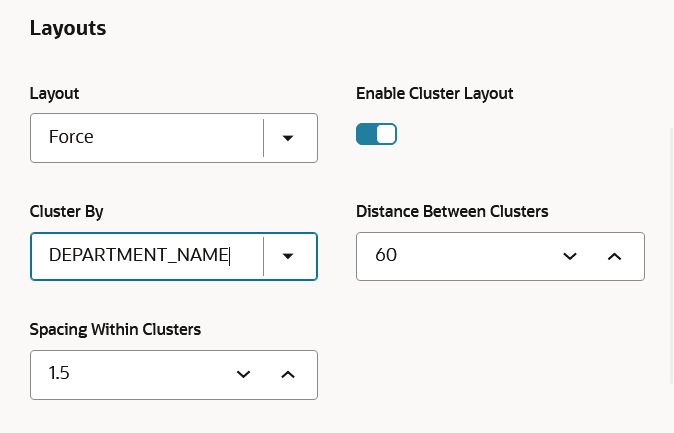Click the Spacing Within Clusters label

(115, 329)
